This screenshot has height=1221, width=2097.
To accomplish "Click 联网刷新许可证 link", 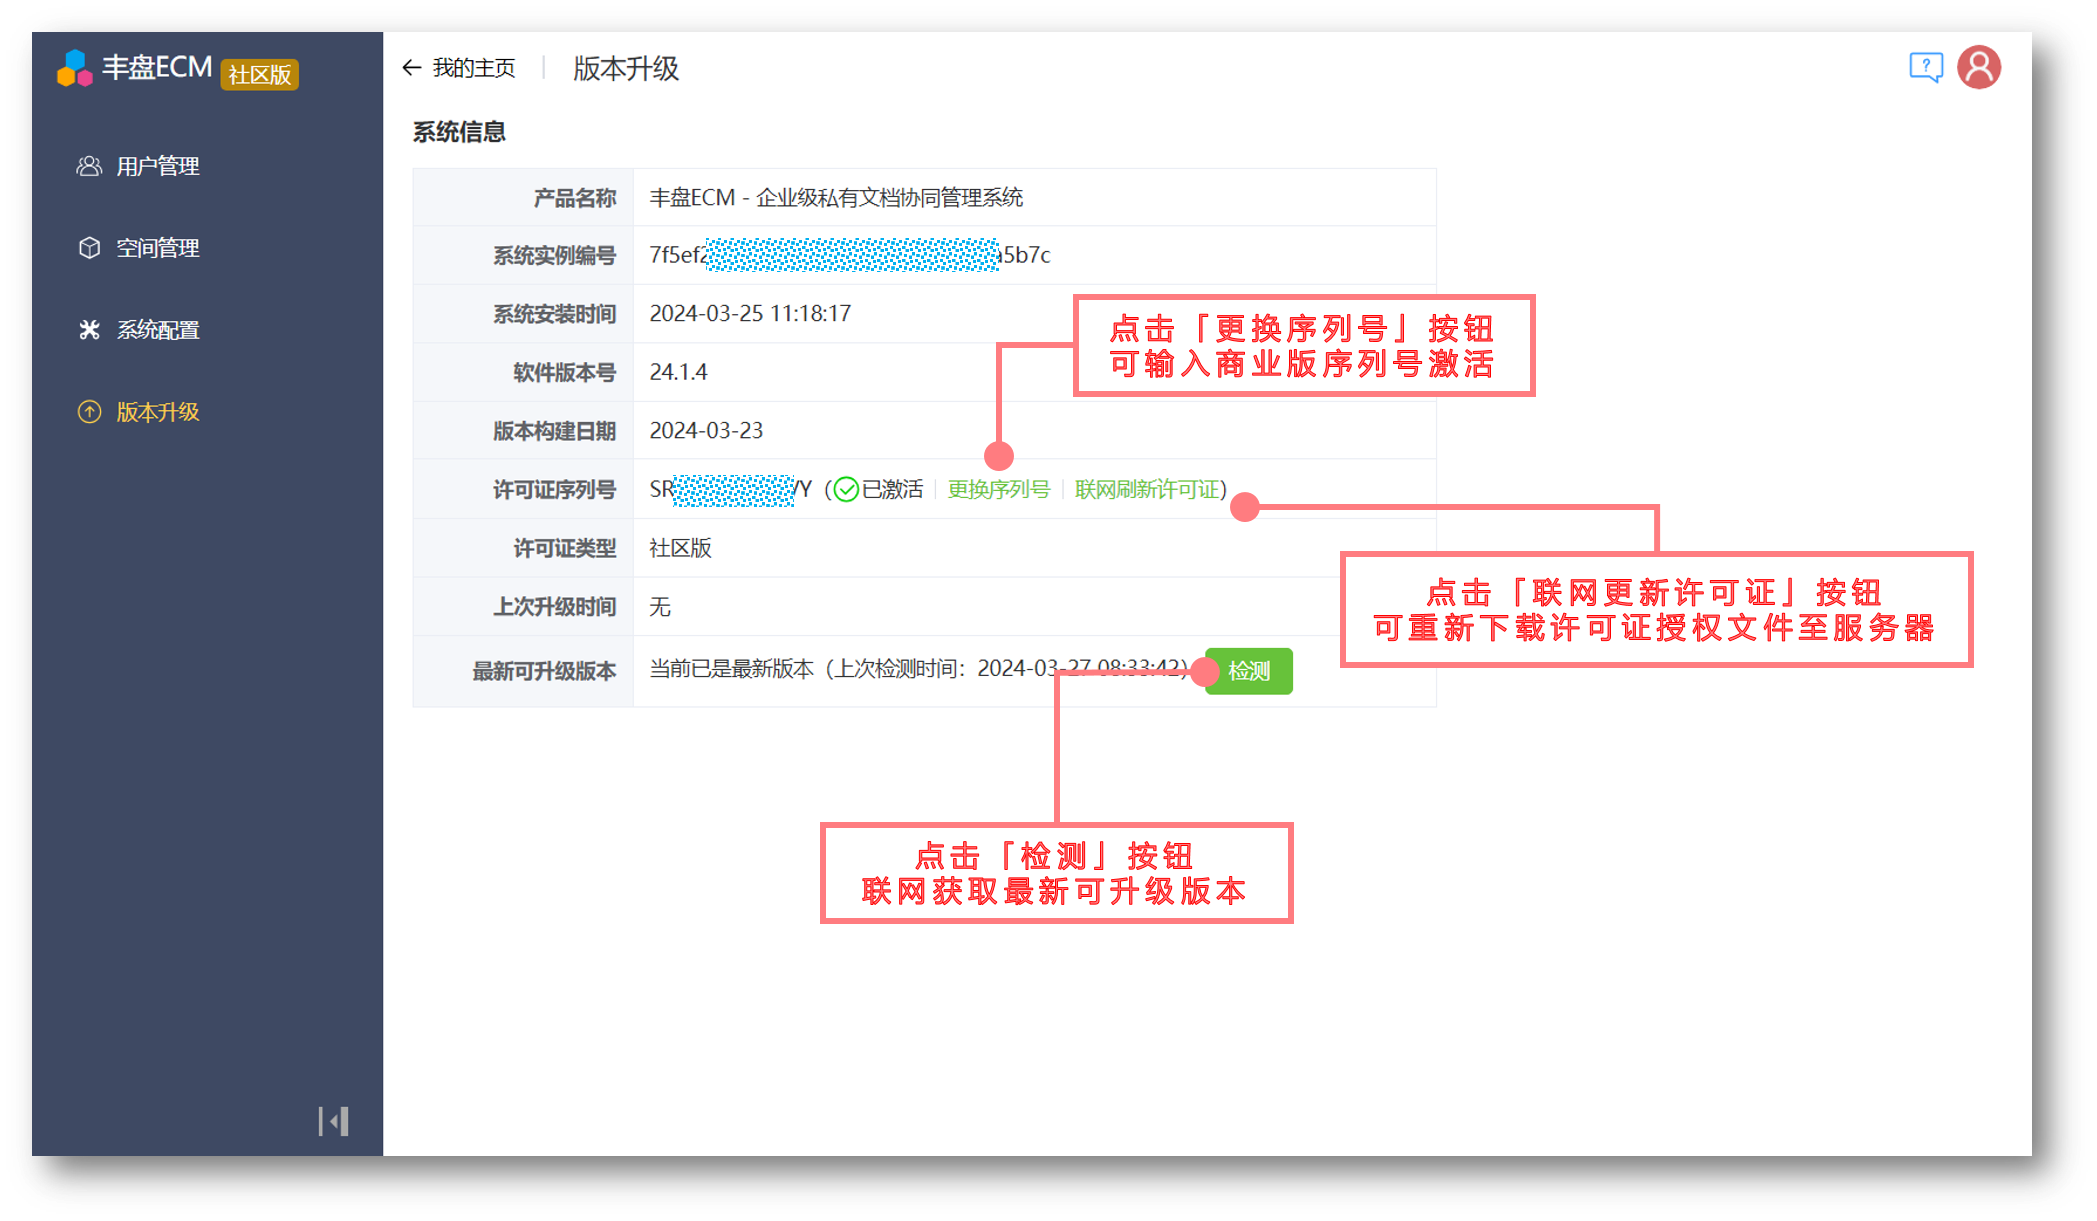I will (x=1147, y=489).
